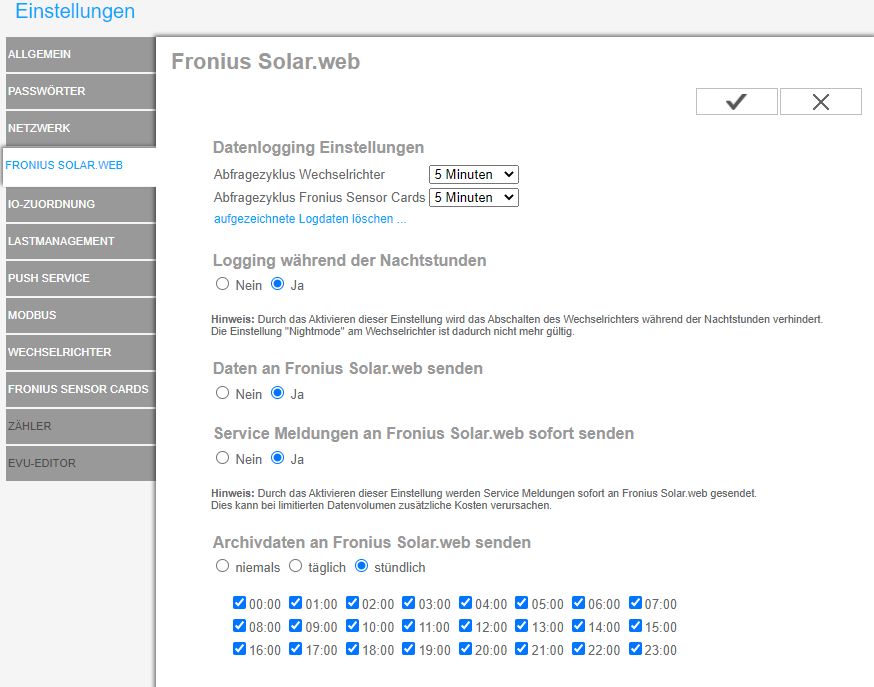The image size is (874, 687).
Task: Untick the 19:00 hour checkbox
Action: [409, 649]
